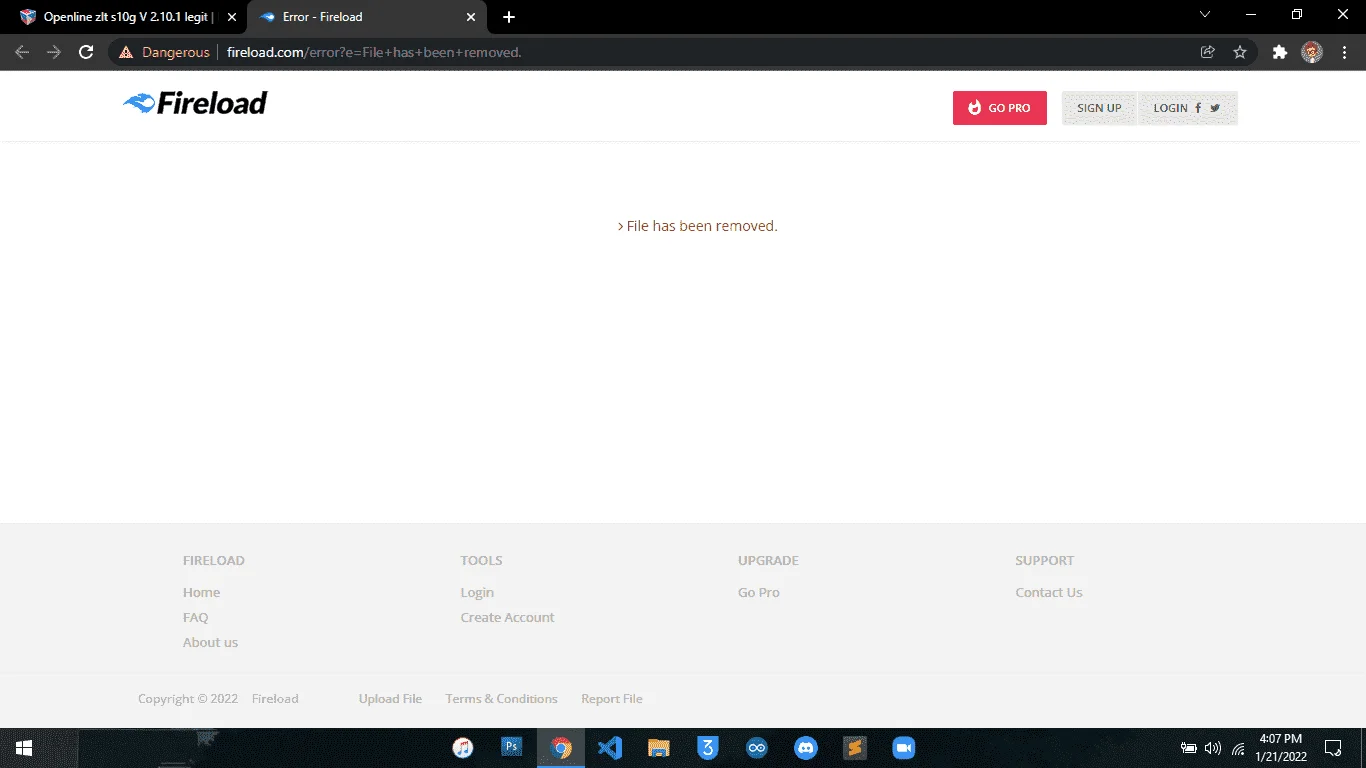Open the About us link
Image resolution: width=1366 pixels, height=768 pixels.
(210, 642)
